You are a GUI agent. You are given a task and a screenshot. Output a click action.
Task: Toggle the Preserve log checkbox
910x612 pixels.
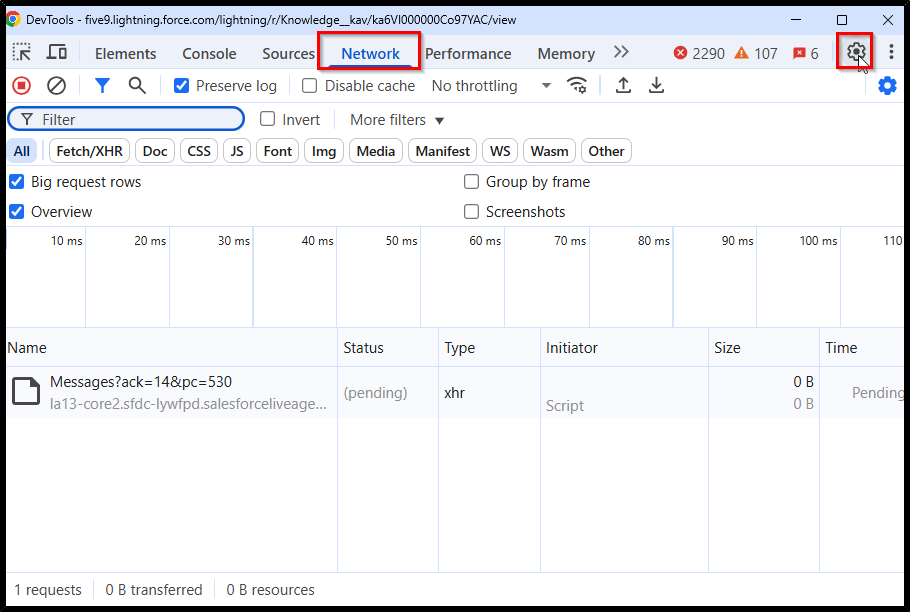pos(182,86)
